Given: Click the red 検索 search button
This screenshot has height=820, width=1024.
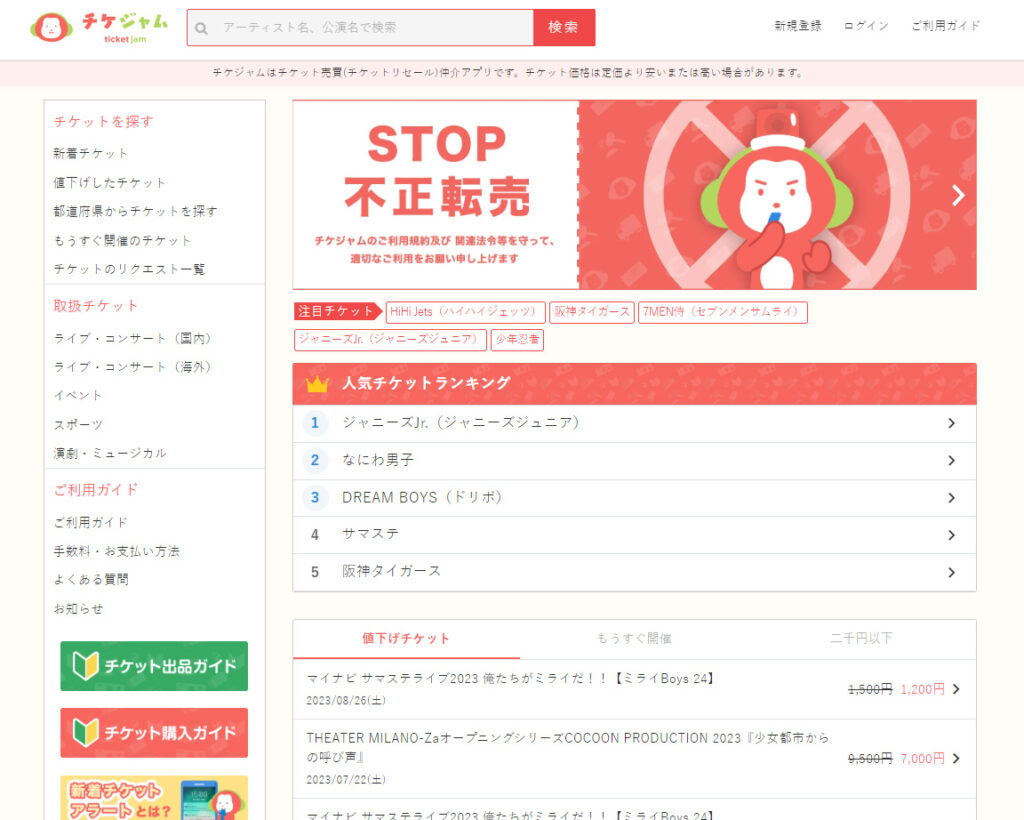Looking at the screenshot, I should pos(564,27).
